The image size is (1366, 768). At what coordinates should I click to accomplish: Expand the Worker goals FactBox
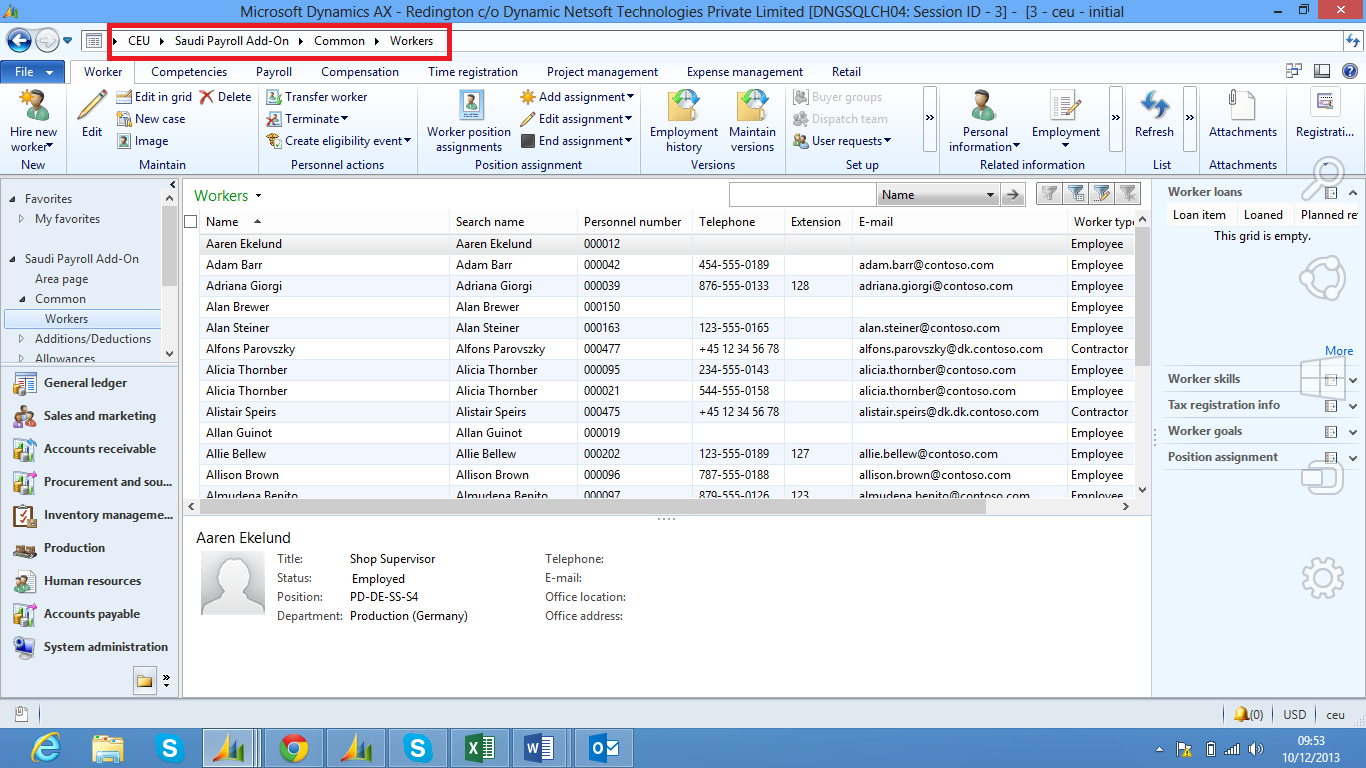point(1353,432)
